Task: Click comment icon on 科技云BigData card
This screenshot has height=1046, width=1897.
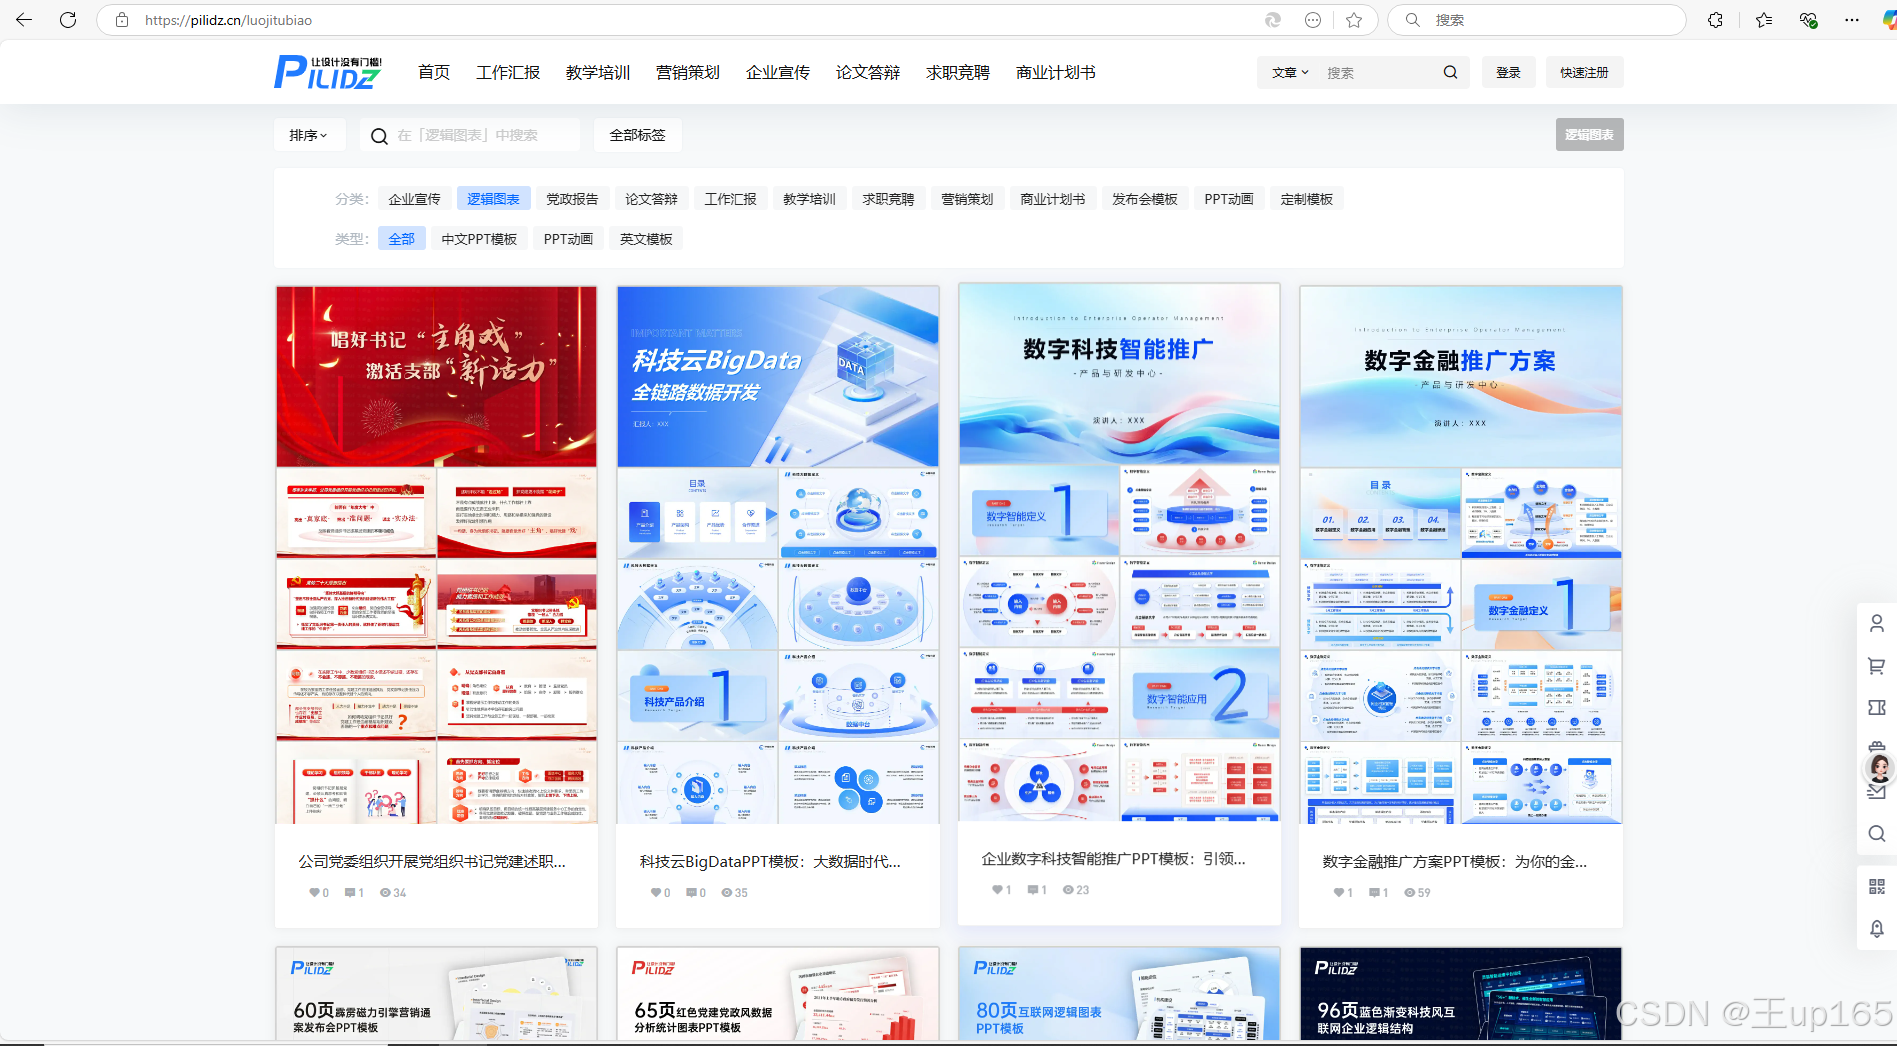Action: [692, 893]
